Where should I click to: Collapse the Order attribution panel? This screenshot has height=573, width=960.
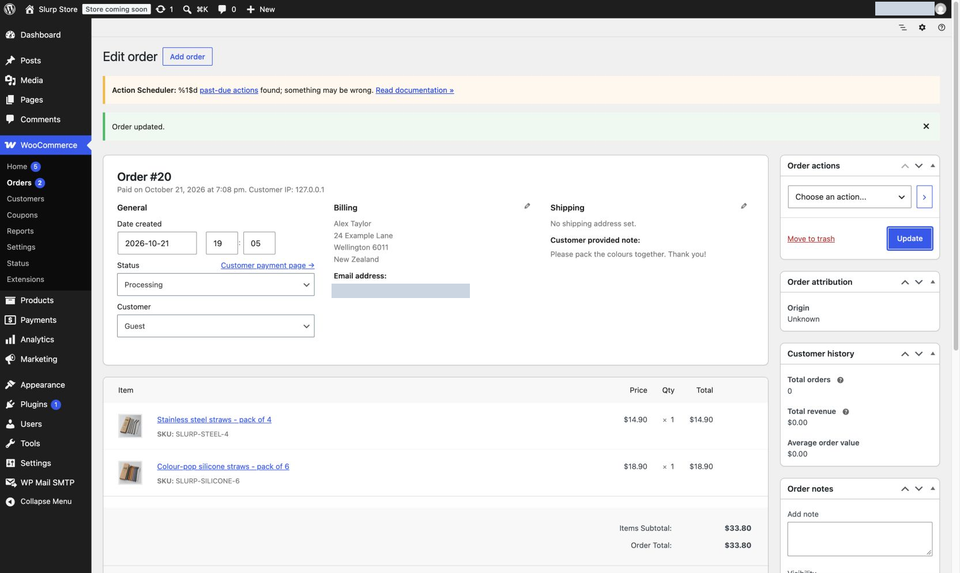point(932,282)
